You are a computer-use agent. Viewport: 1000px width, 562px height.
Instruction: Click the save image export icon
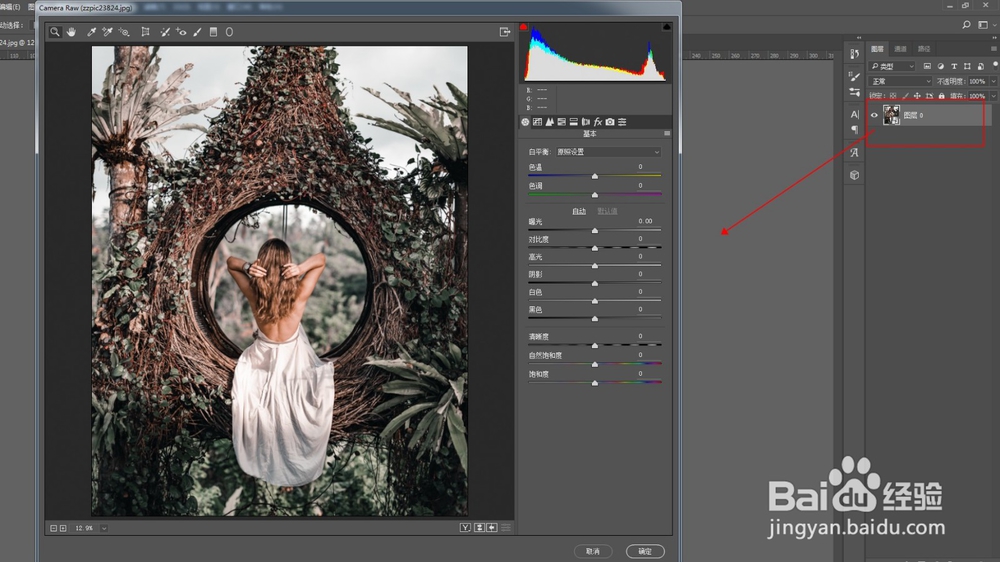pos(504,32)
